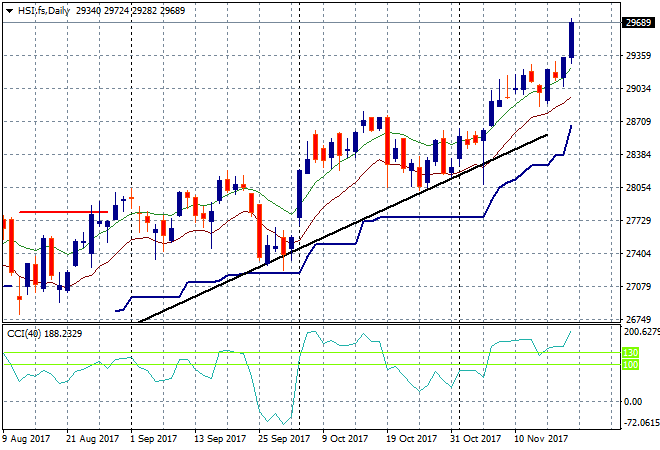
Task: Click the CCI level marker 130
Action: pos(630,352)
